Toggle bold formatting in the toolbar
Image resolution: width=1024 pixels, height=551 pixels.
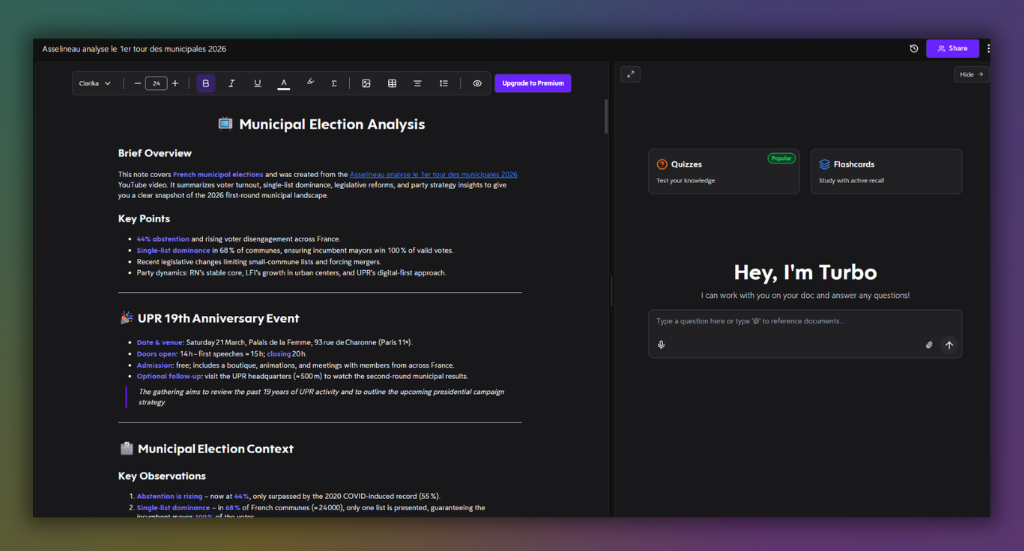click(206, 83)
